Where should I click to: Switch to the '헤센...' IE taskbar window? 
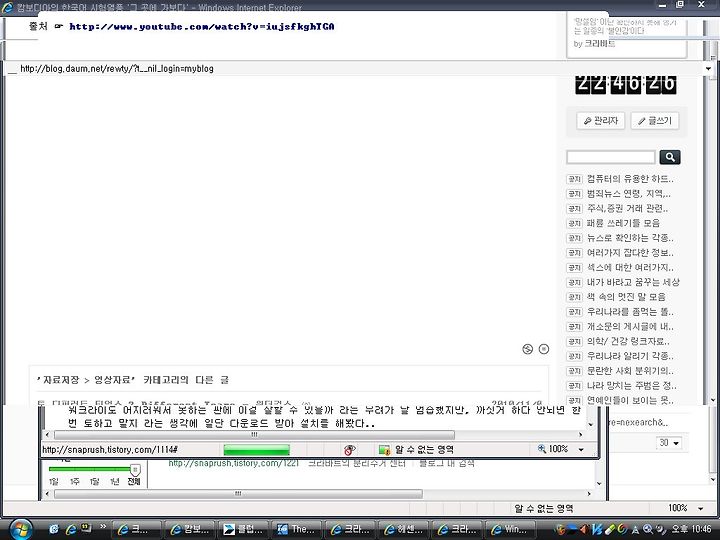tap(403, 529)
